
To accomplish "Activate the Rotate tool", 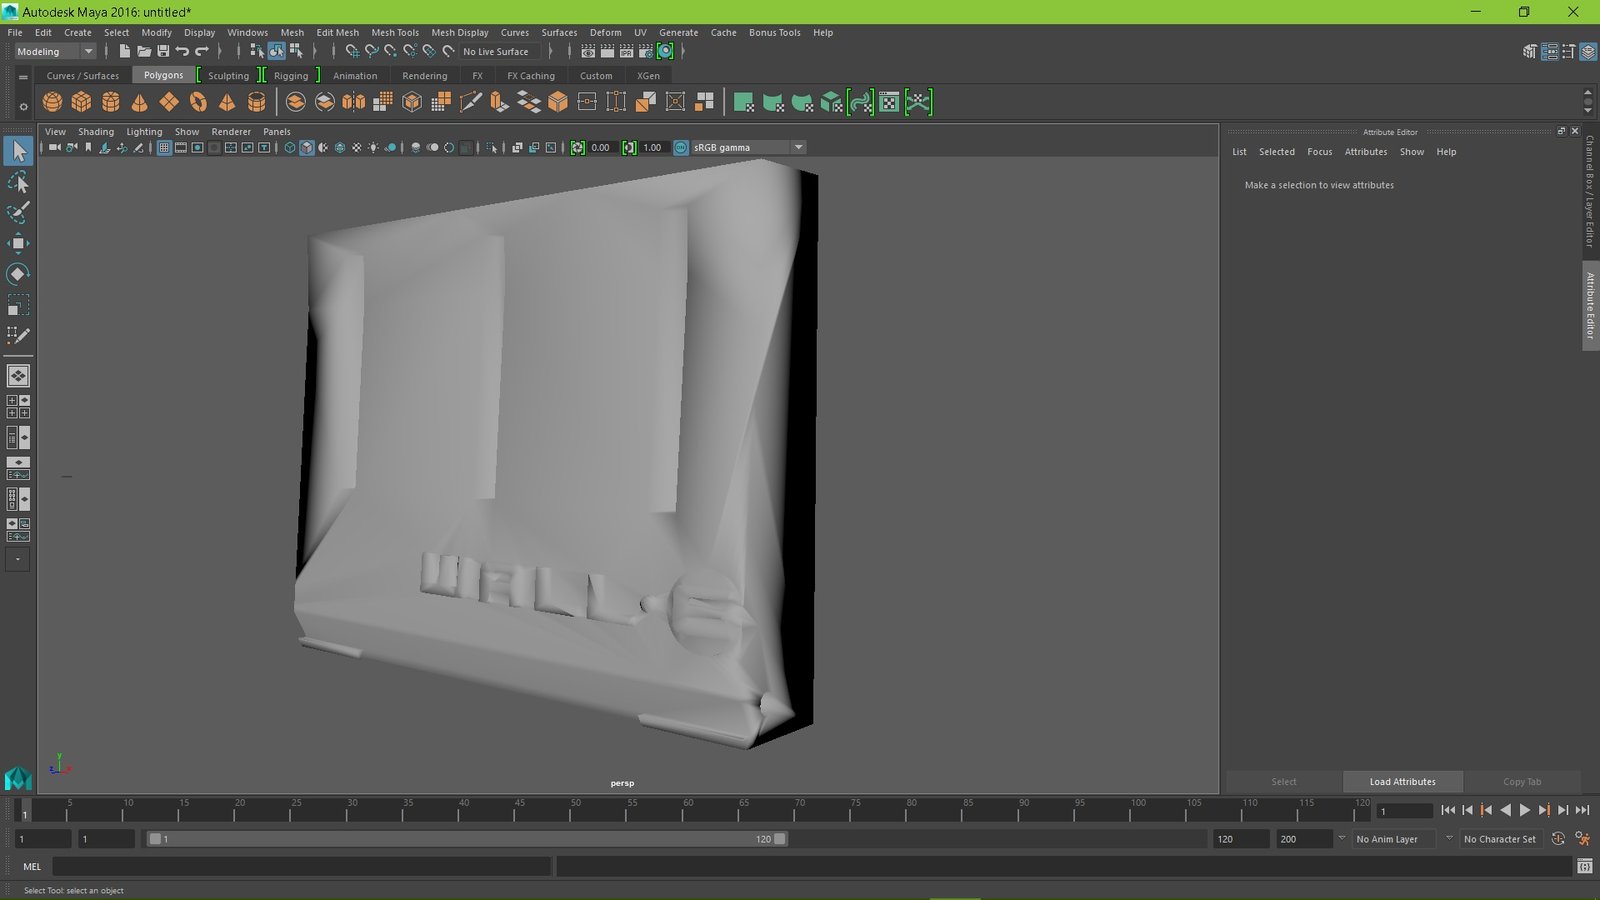I will coord(18,274).
